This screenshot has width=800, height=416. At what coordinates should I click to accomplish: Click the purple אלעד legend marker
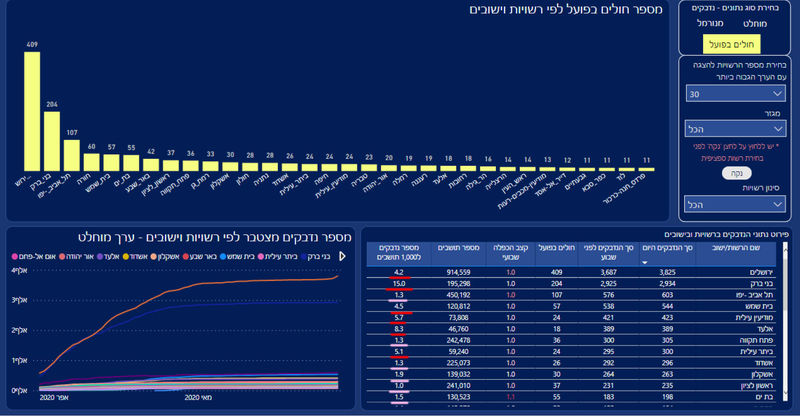coord(100,256)
